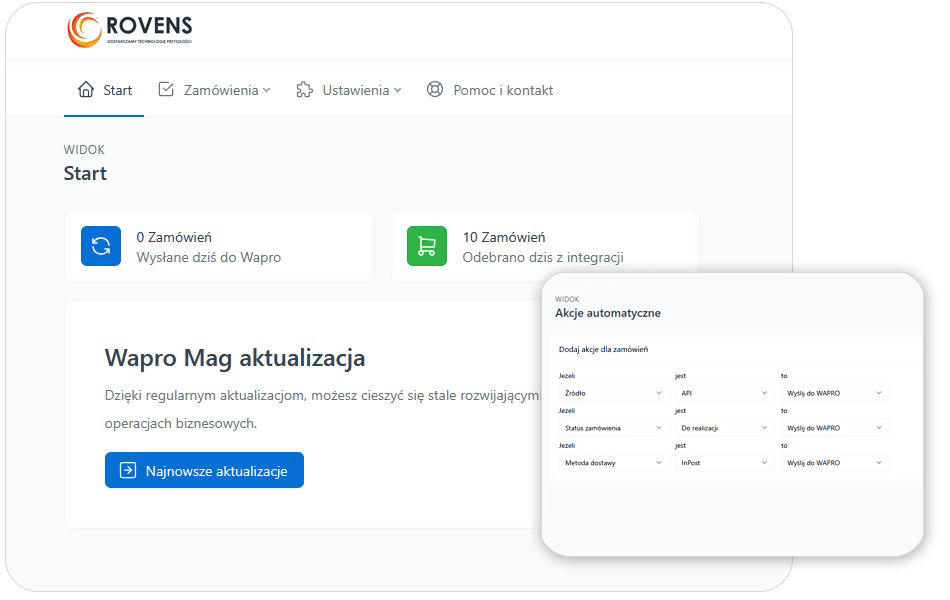Click the Rovens logo
950x600 pixels.
[130, 29]
